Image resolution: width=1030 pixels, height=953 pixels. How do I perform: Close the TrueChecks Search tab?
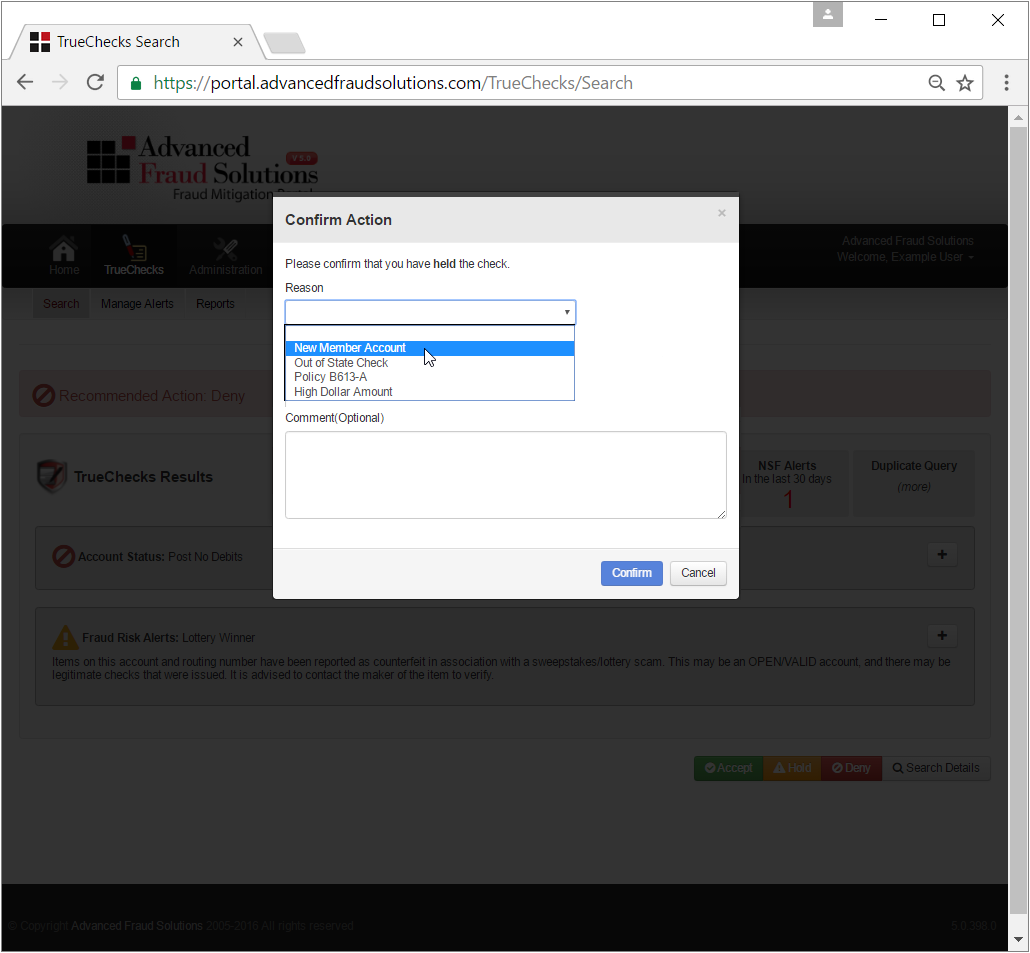pos(238,42)
